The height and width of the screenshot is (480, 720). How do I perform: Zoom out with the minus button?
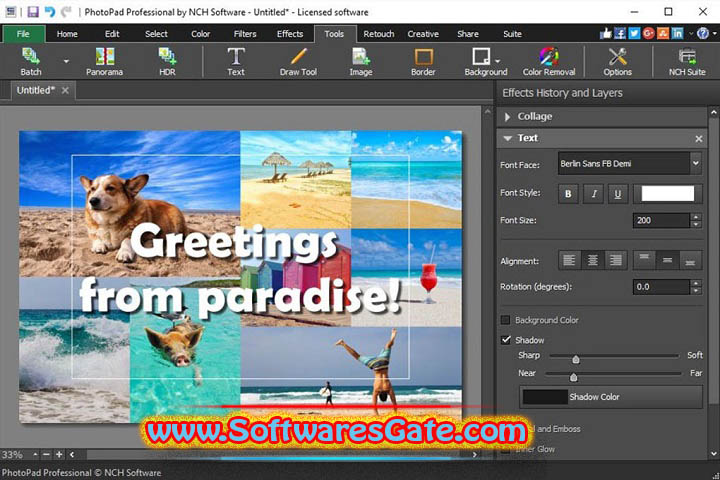(46, 455)
